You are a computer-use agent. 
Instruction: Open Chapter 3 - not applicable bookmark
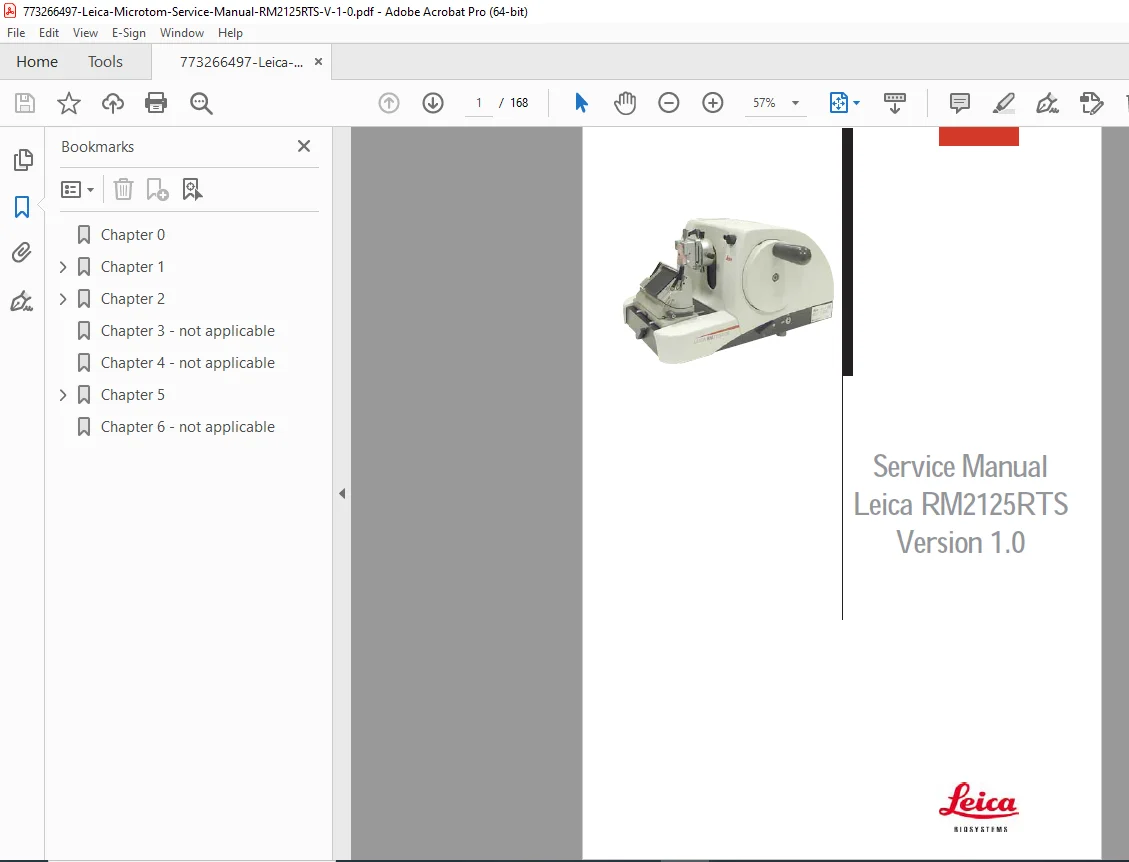(x=187, y=331)
